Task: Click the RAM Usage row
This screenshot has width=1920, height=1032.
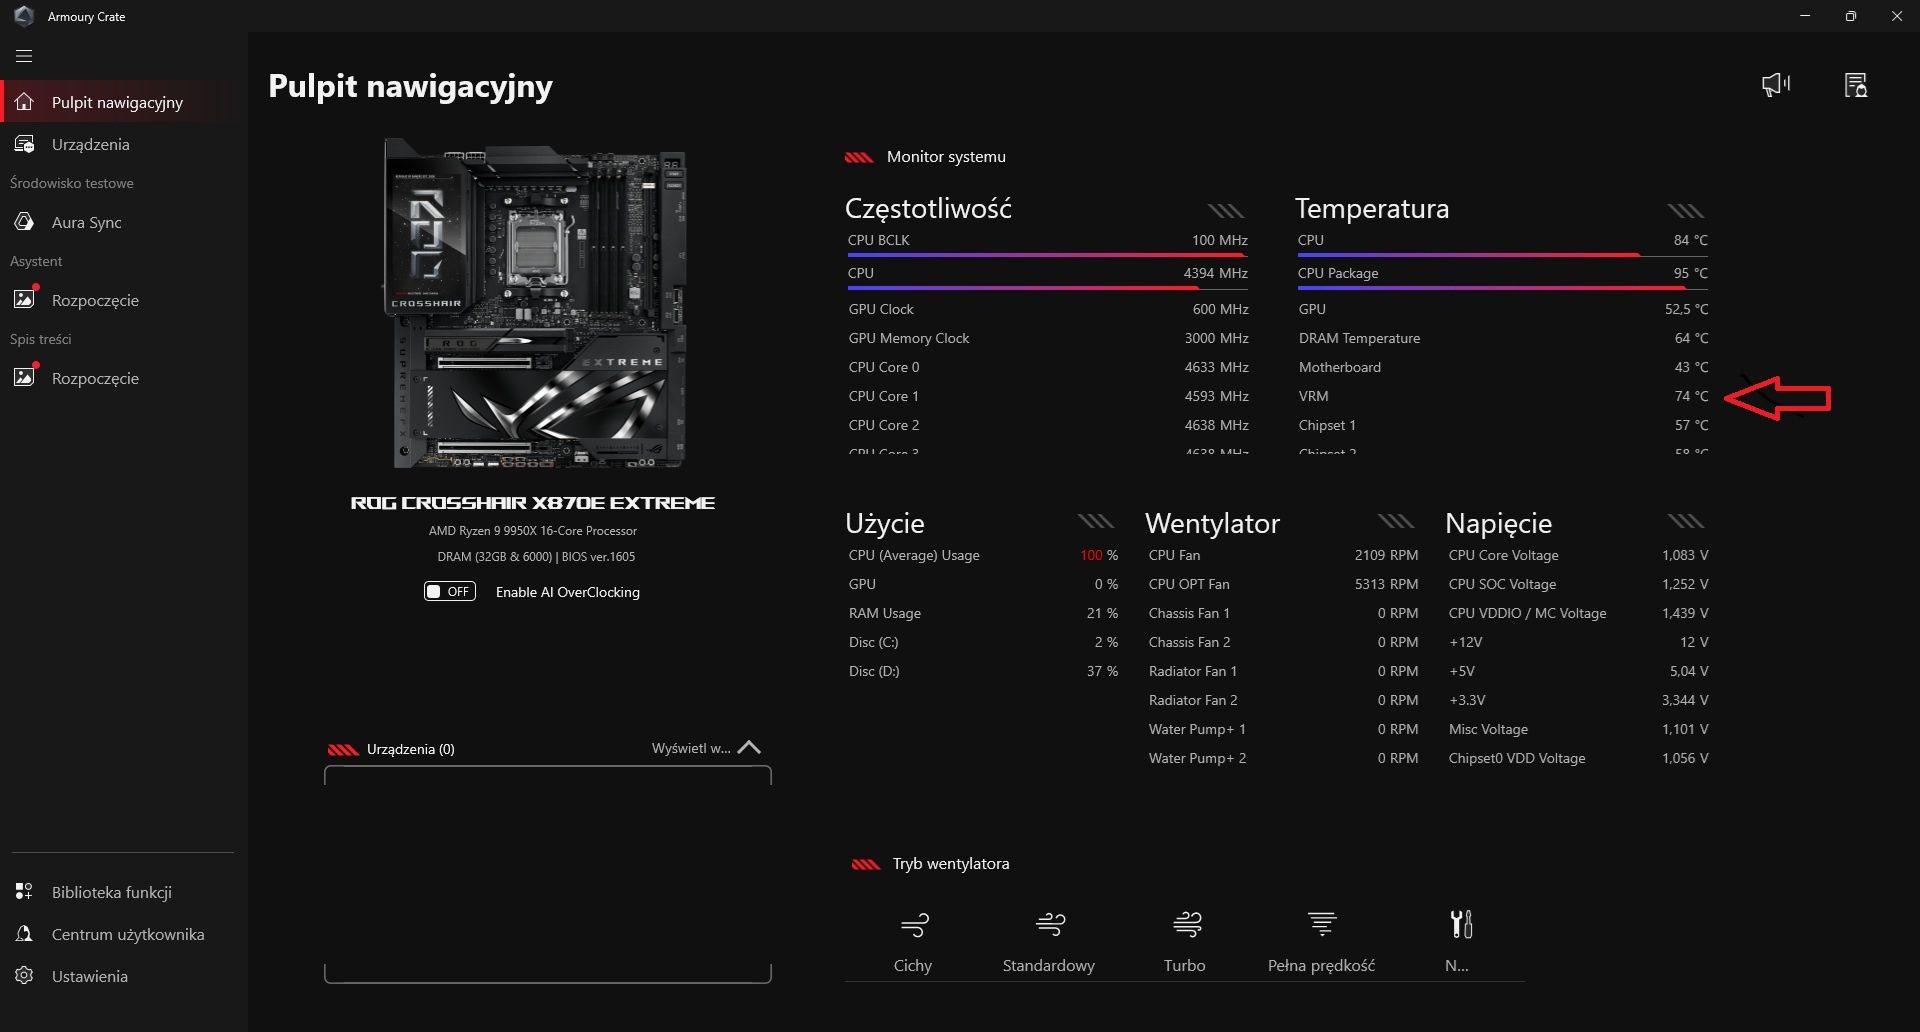Action: [x=983, y=613]
